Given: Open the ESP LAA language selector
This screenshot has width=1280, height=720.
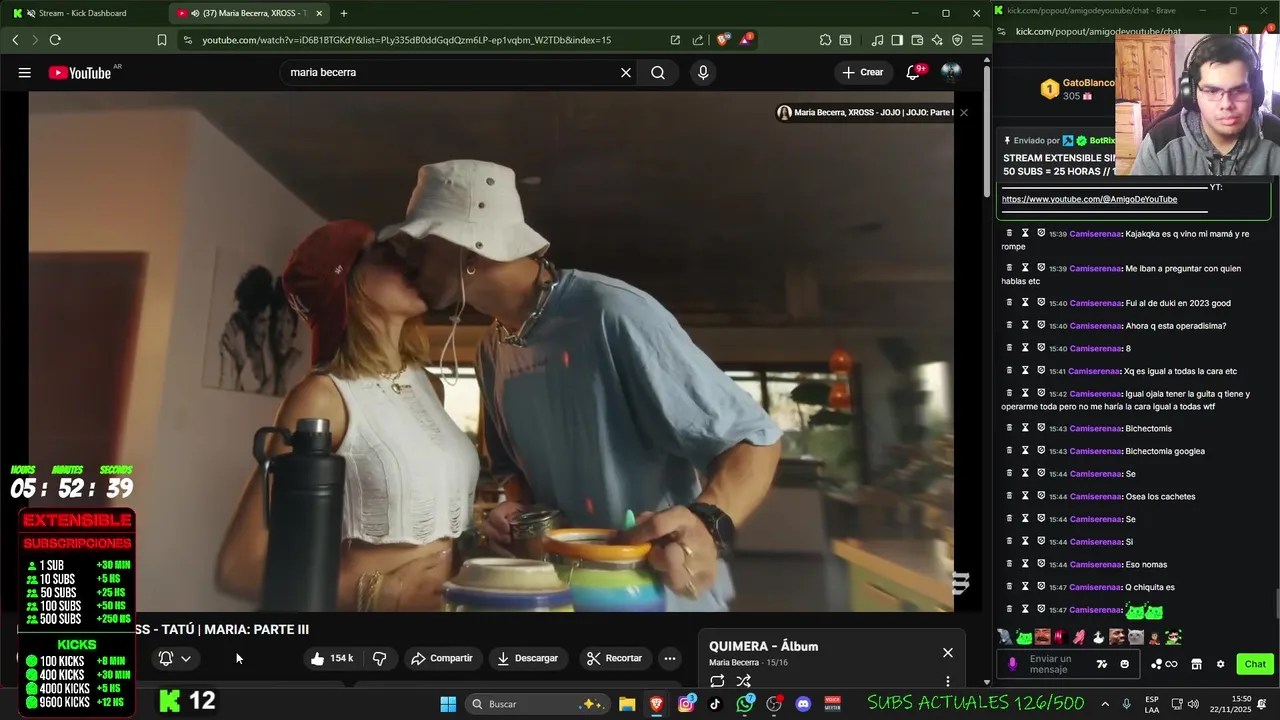Looking at the screenshot, I should pyautogui.click(x=1152, y=704).
